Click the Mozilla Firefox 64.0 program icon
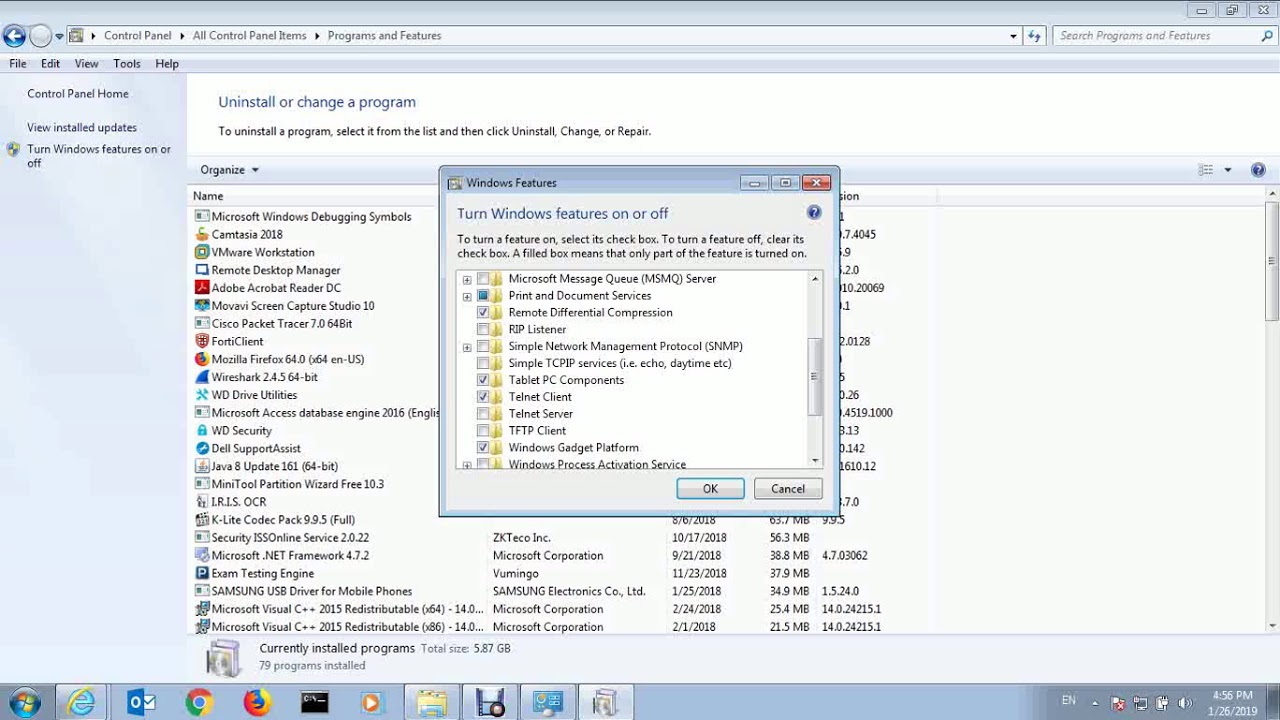Viewport: 1280px width, 720px height. point(202,359)
